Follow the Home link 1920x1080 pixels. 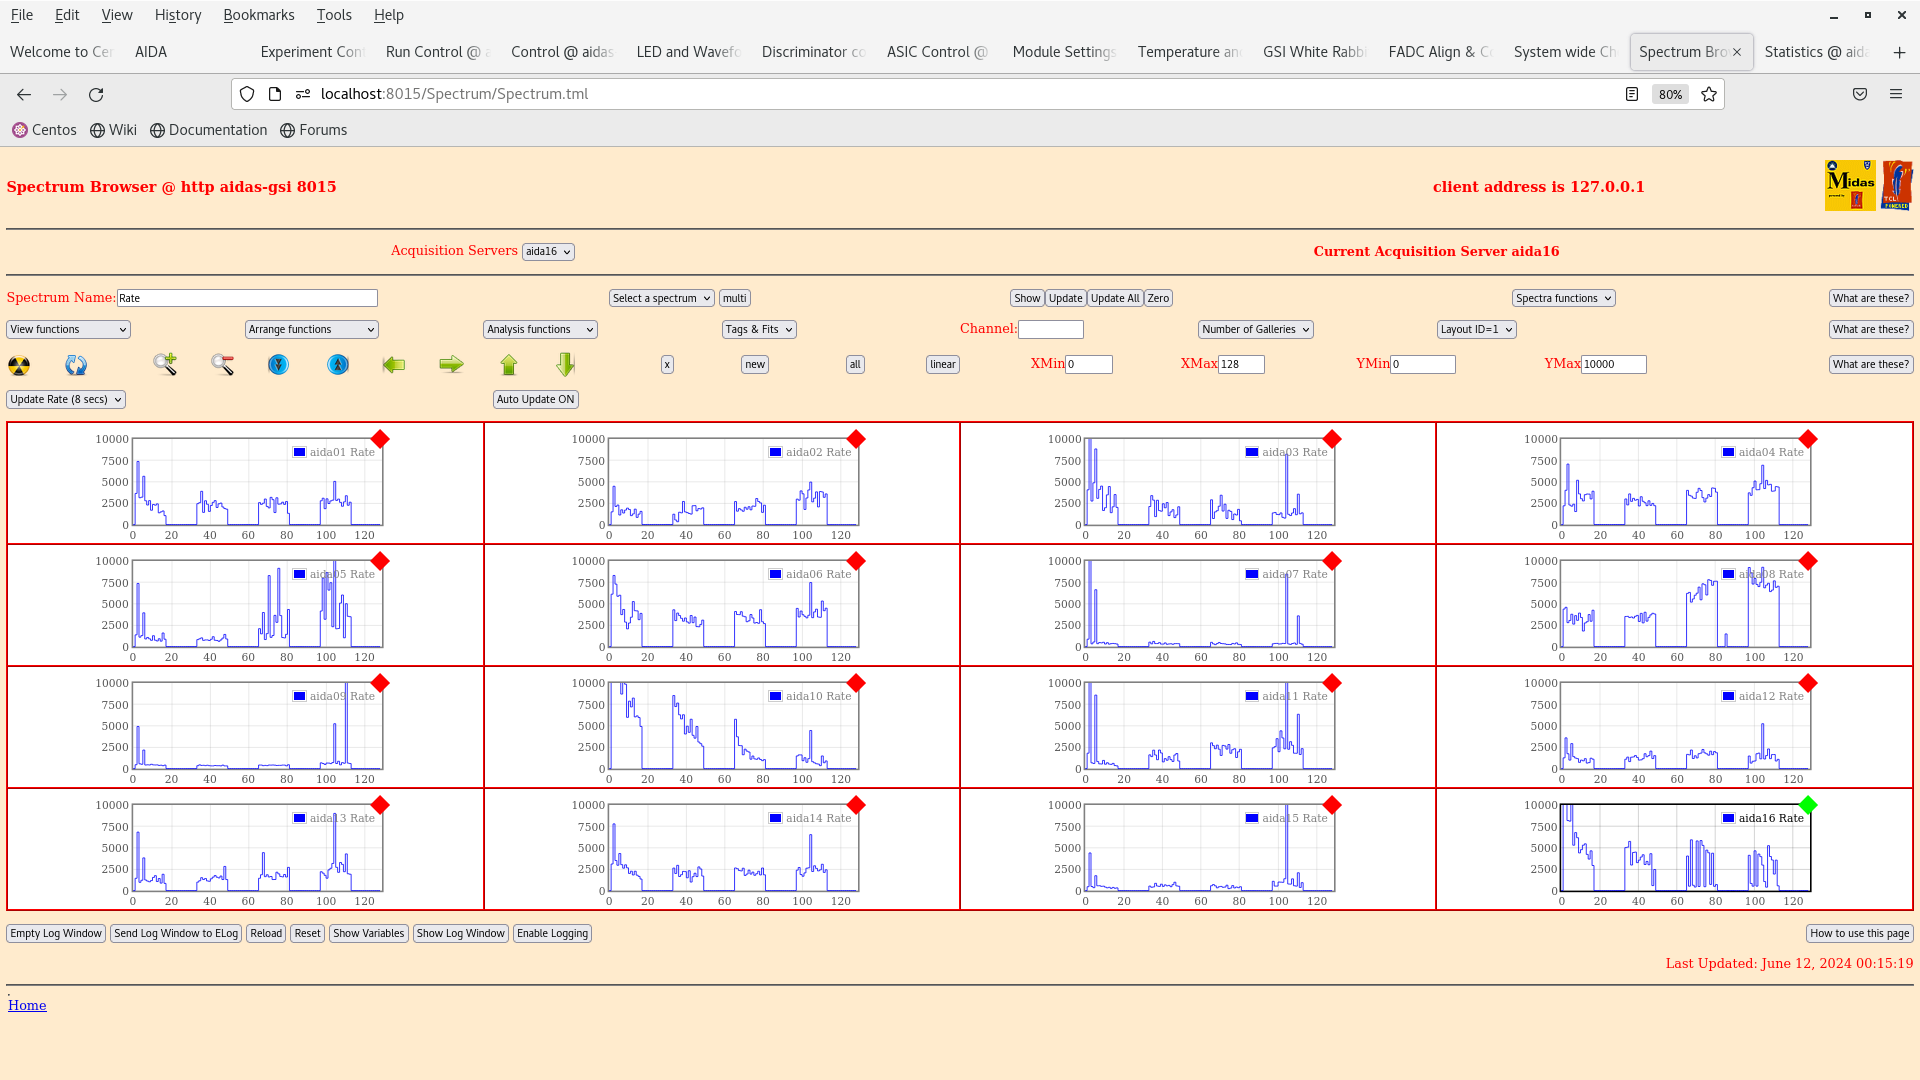(27, 1005)
